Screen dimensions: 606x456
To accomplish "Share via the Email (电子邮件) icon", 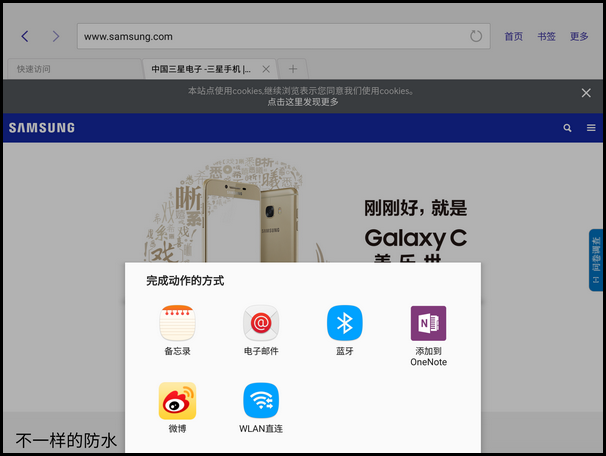I will [x=261, y=323].
